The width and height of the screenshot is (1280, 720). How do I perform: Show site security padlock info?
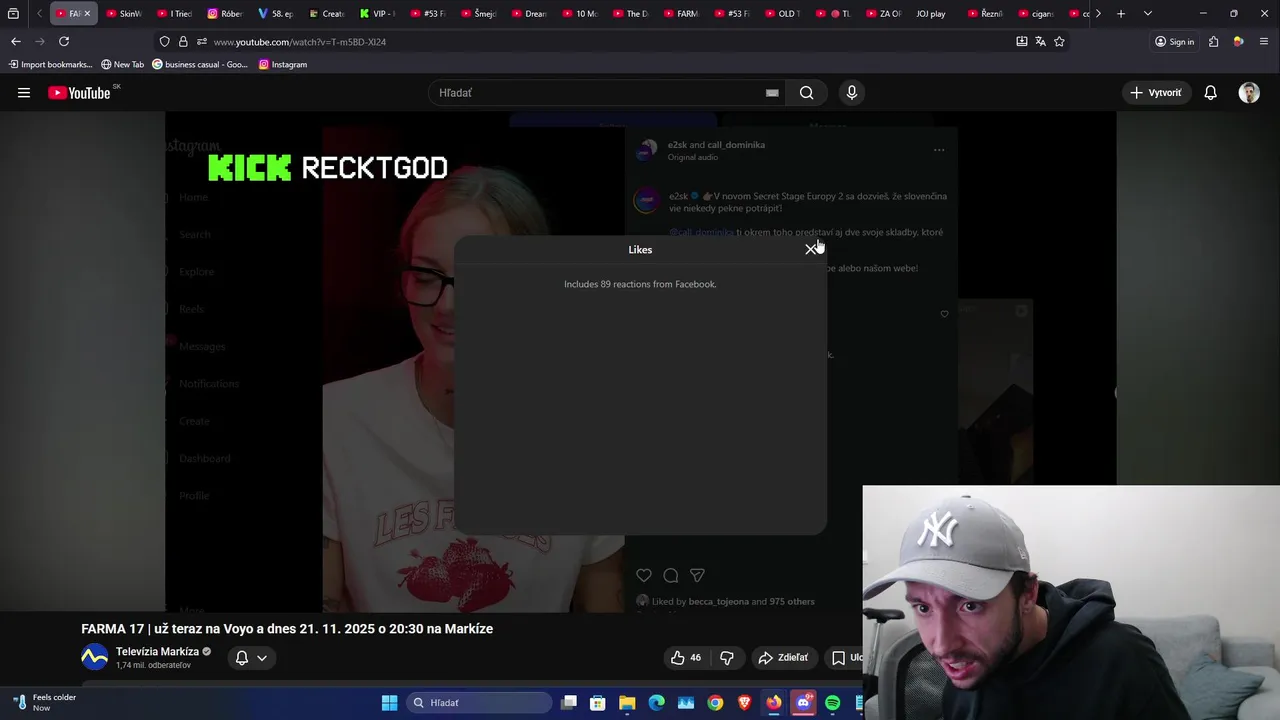click(183, 41)
